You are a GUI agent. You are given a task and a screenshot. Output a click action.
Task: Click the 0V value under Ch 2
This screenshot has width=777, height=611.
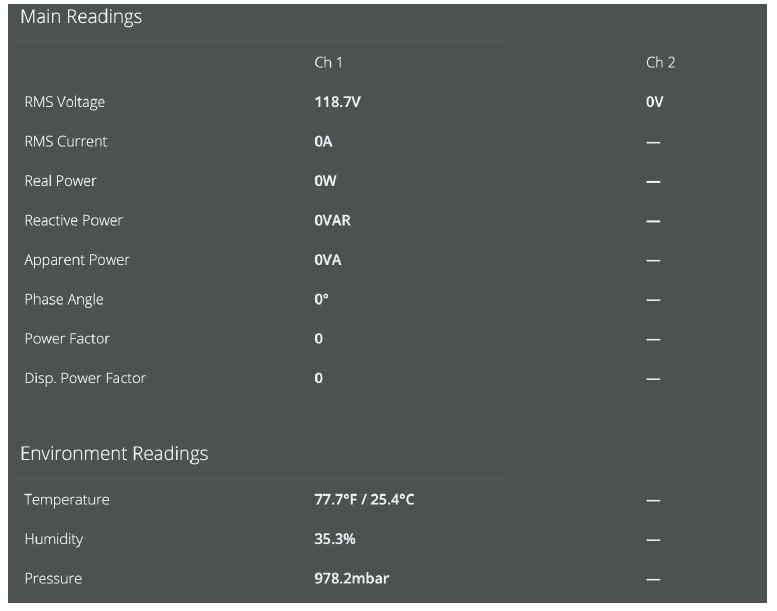click(654, 102)
